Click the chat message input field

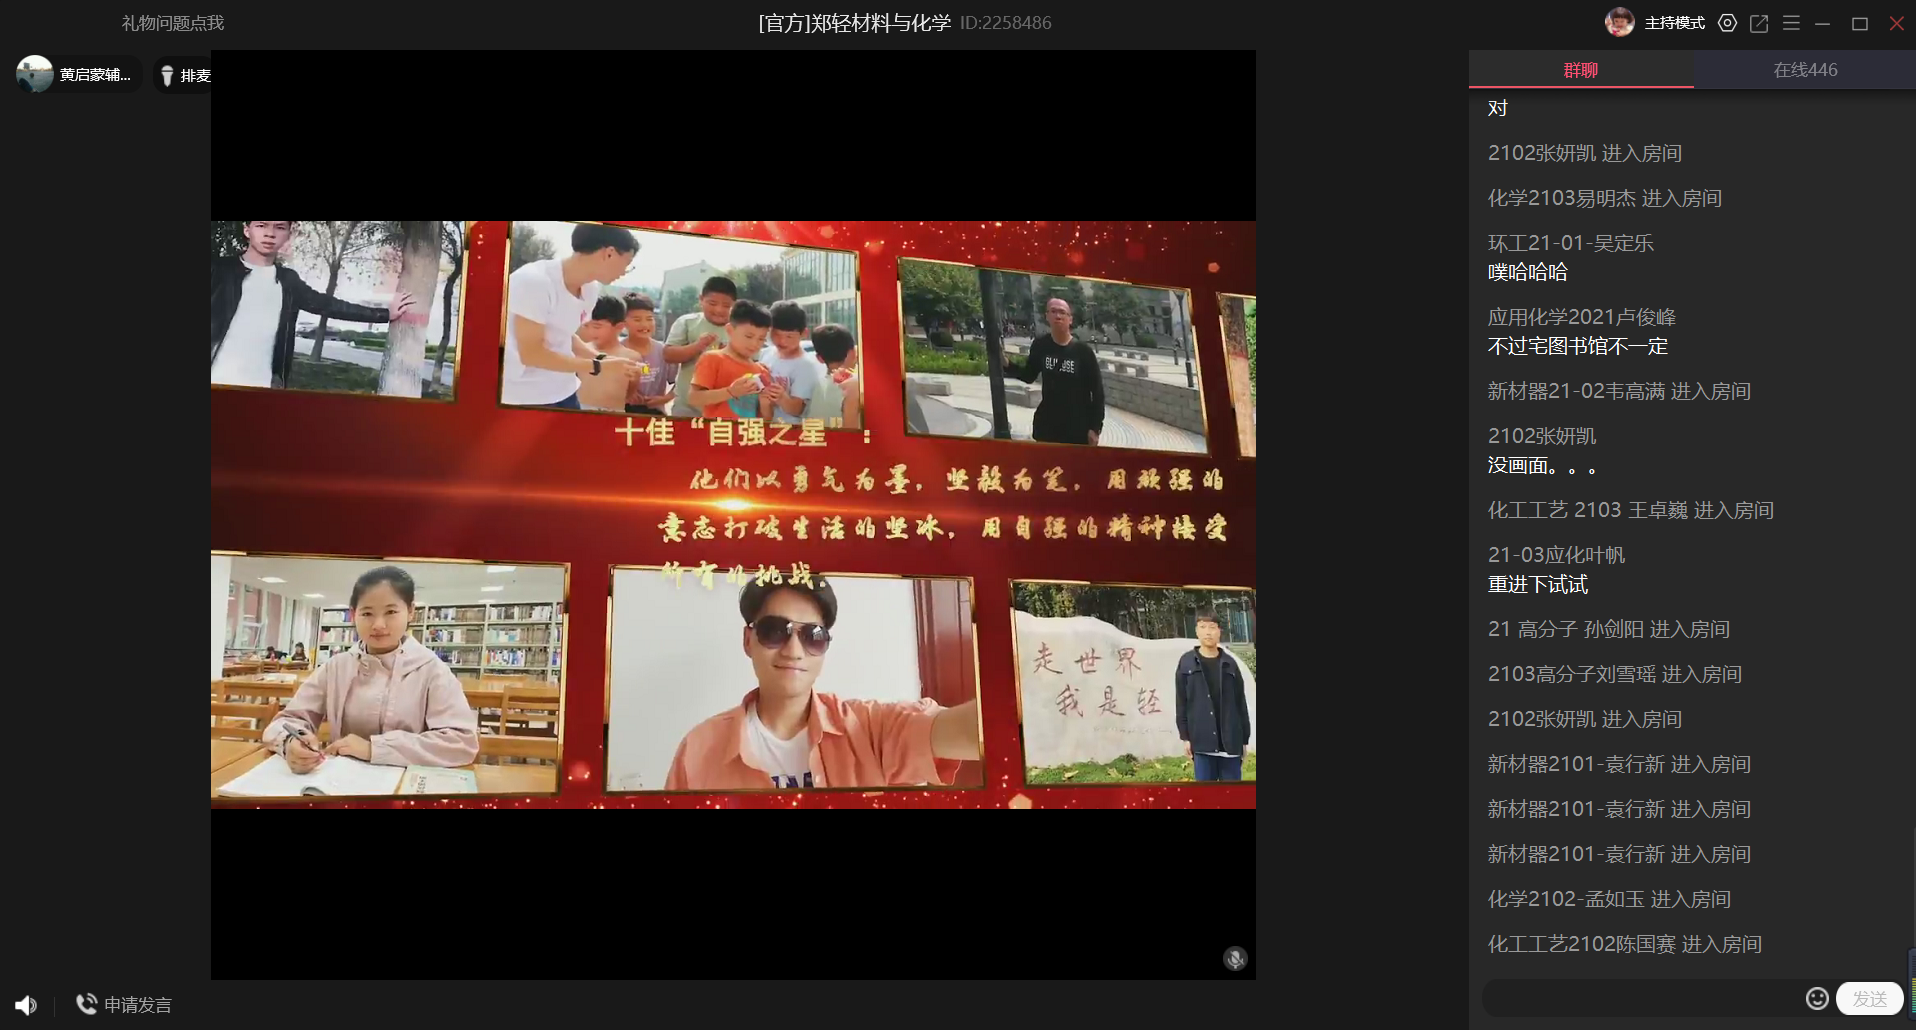(1640, 998)
